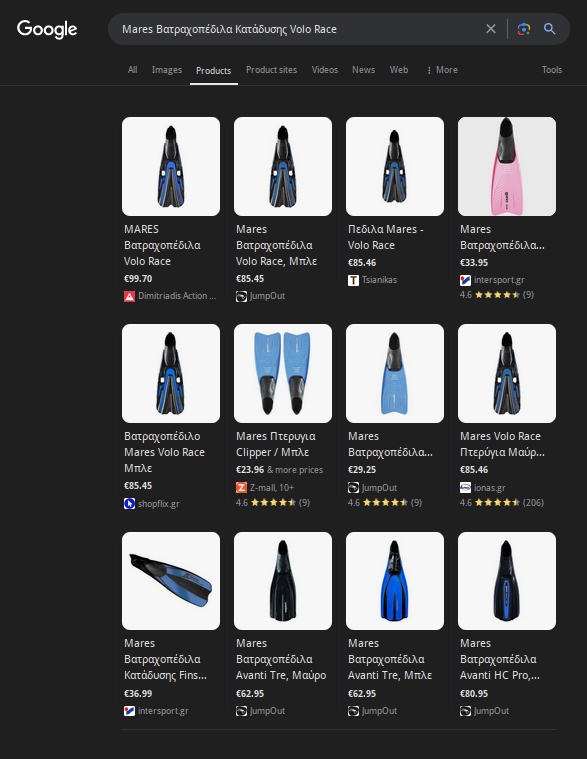
Task: Click the Tsianikas seller icon
Action: pyautogui.click(x=353, y=280)
